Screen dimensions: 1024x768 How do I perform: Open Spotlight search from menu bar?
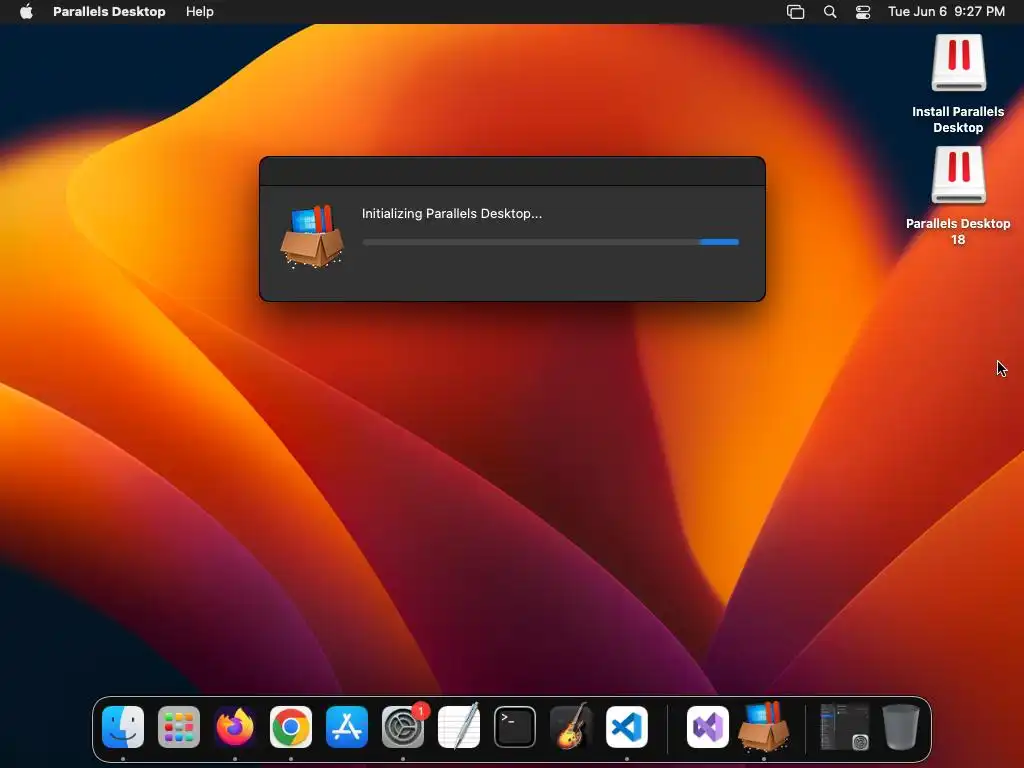point(830,12)
